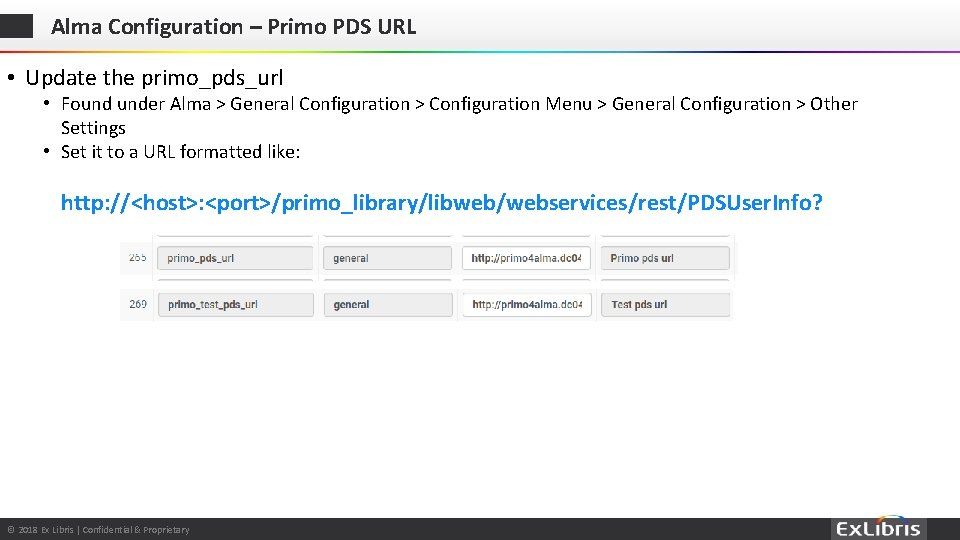
Task: Select the general field in row 269
Action: coord(388,304)
